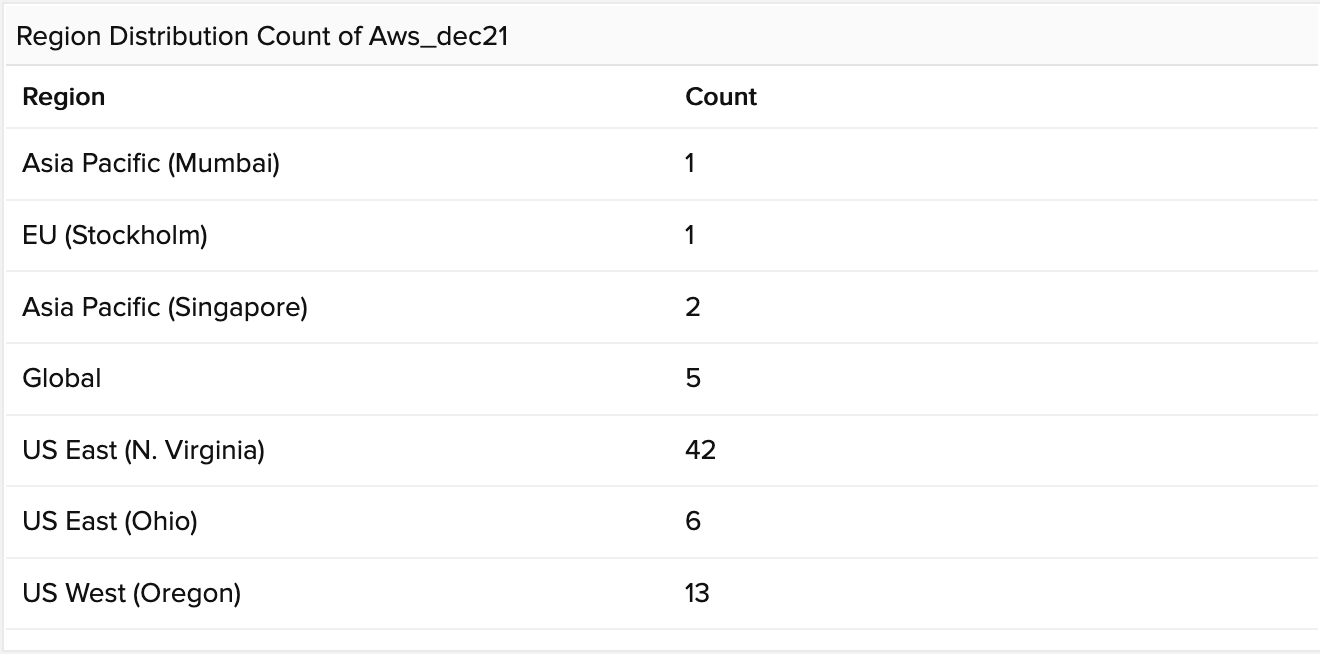Click the count value for EU (Stockholm)
The image size is (1320, 654).
point(690,235)
